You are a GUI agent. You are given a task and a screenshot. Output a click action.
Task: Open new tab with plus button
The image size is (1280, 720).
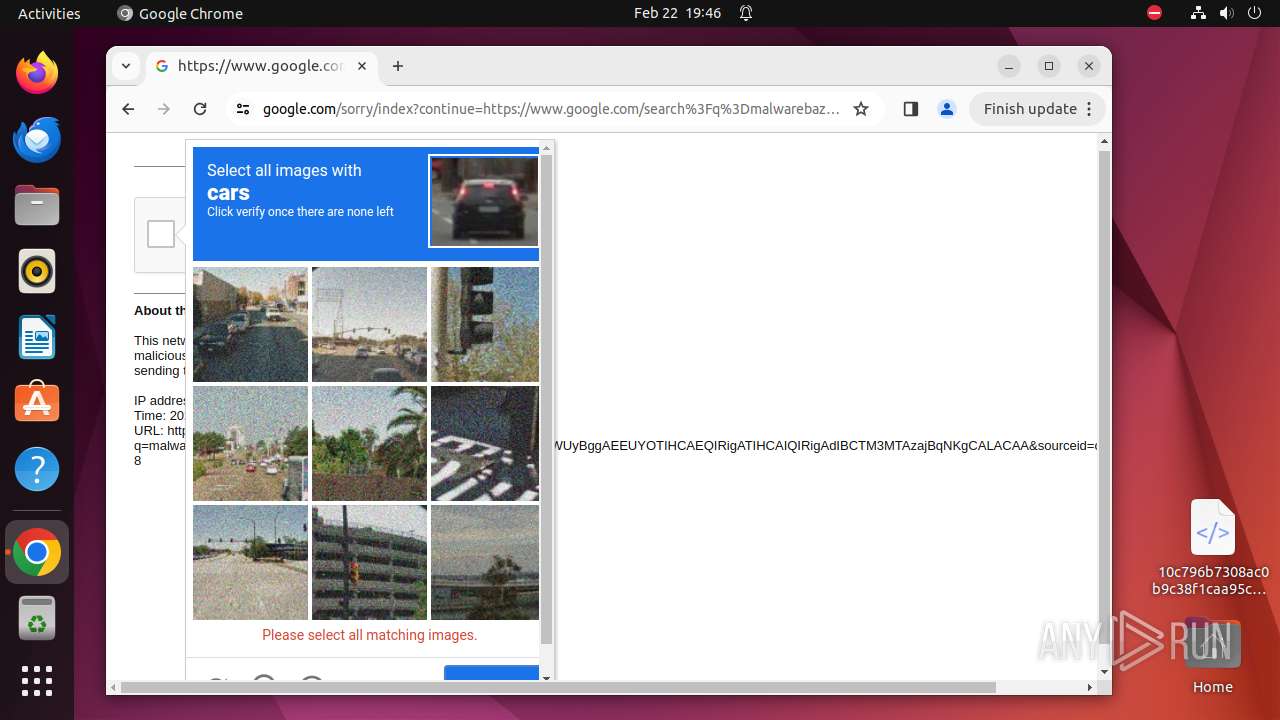[398, 66]
